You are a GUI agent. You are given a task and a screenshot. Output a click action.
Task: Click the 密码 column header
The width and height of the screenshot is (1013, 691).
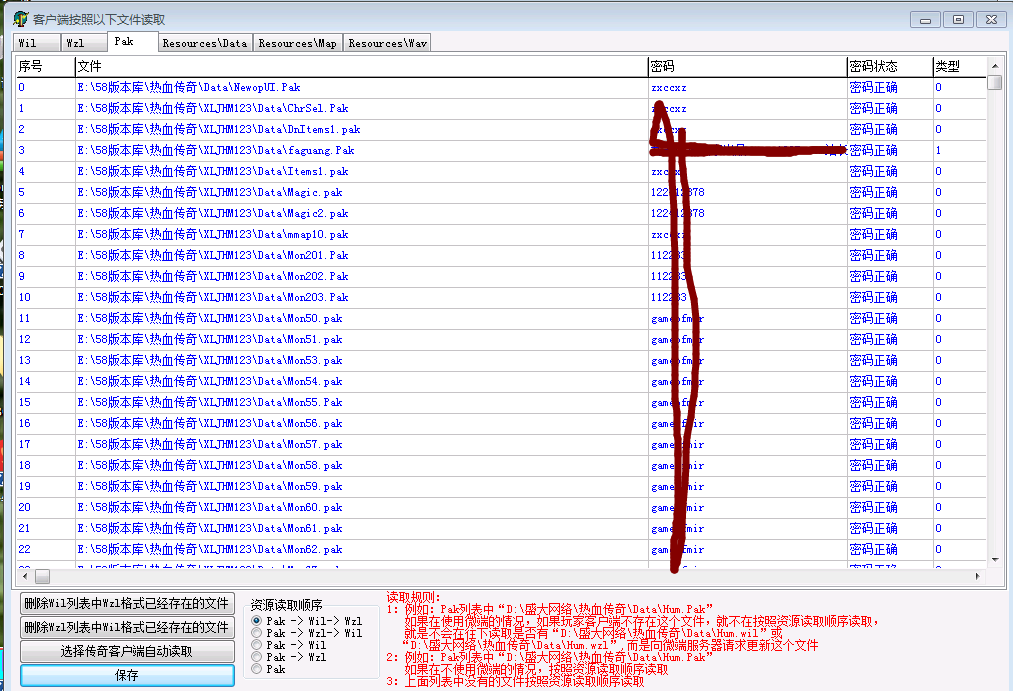[747, 66]
